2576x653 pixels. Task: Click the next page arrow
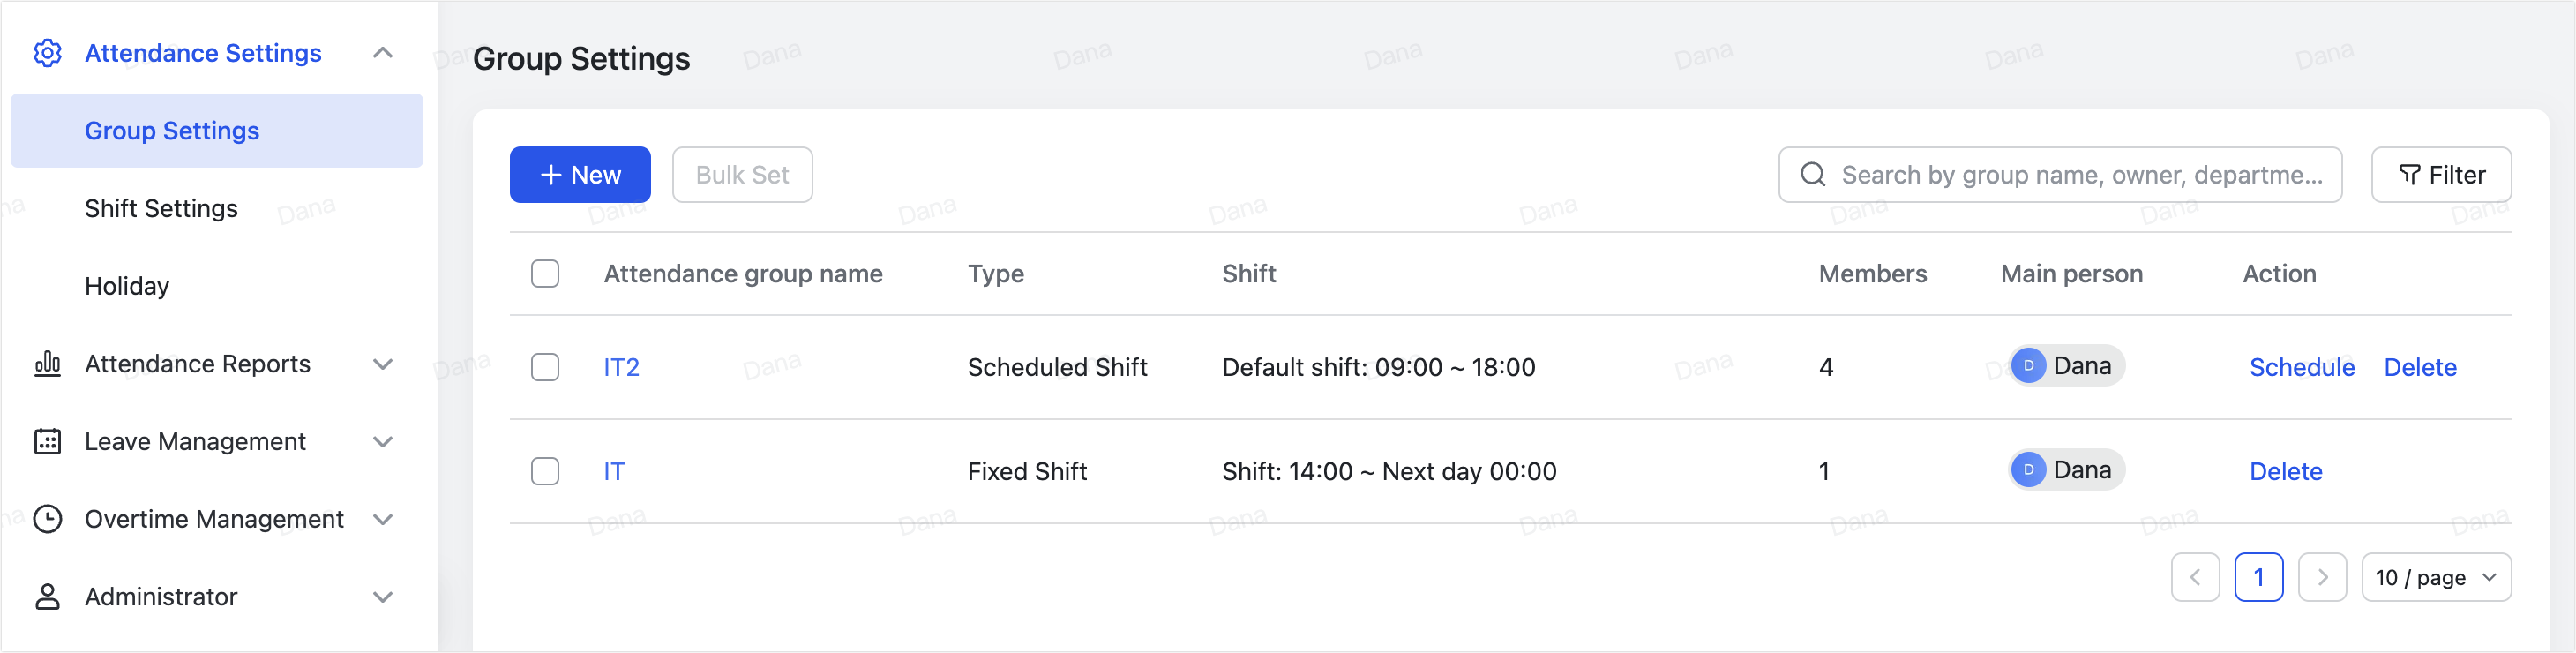(2323, 577)
